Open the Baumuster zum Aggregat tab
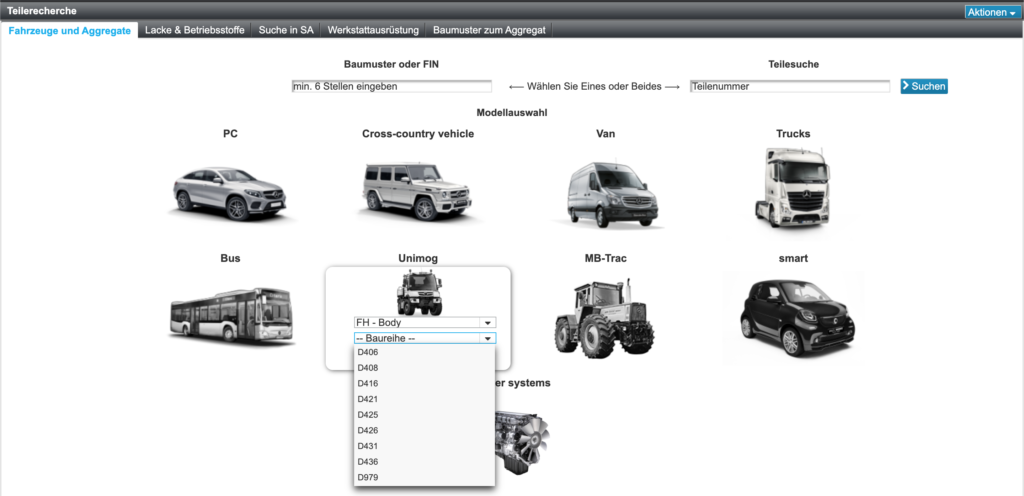 [489, 30]
